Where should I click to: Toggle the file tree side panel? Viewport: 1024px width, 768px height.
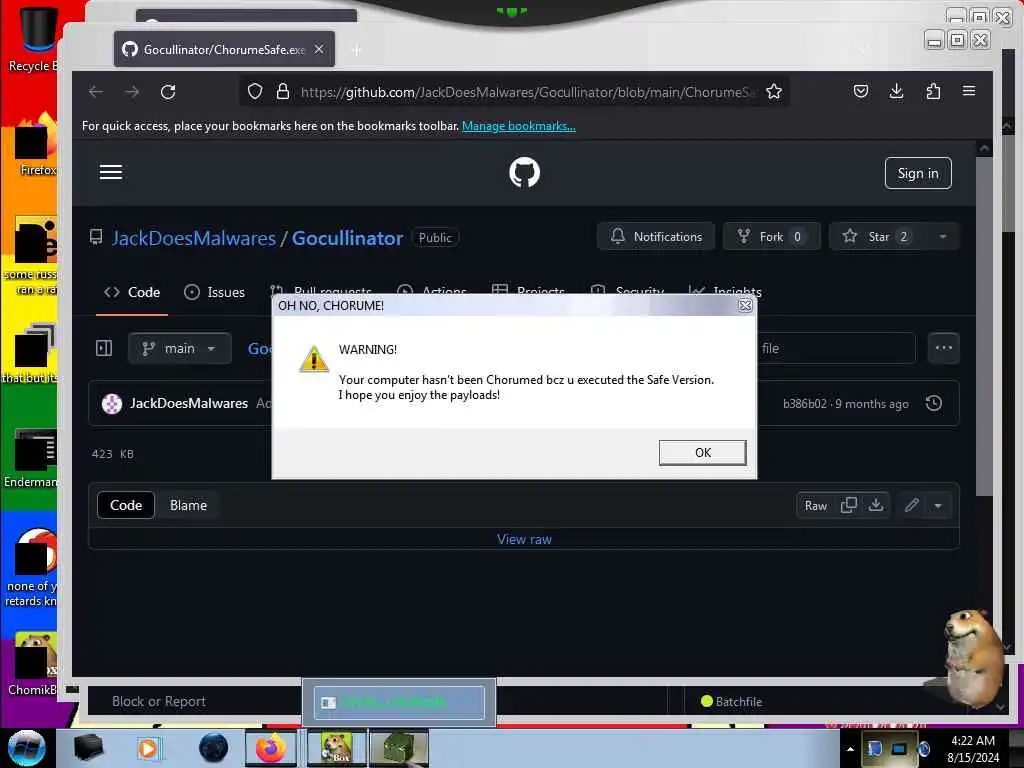[x=104, y=348]
